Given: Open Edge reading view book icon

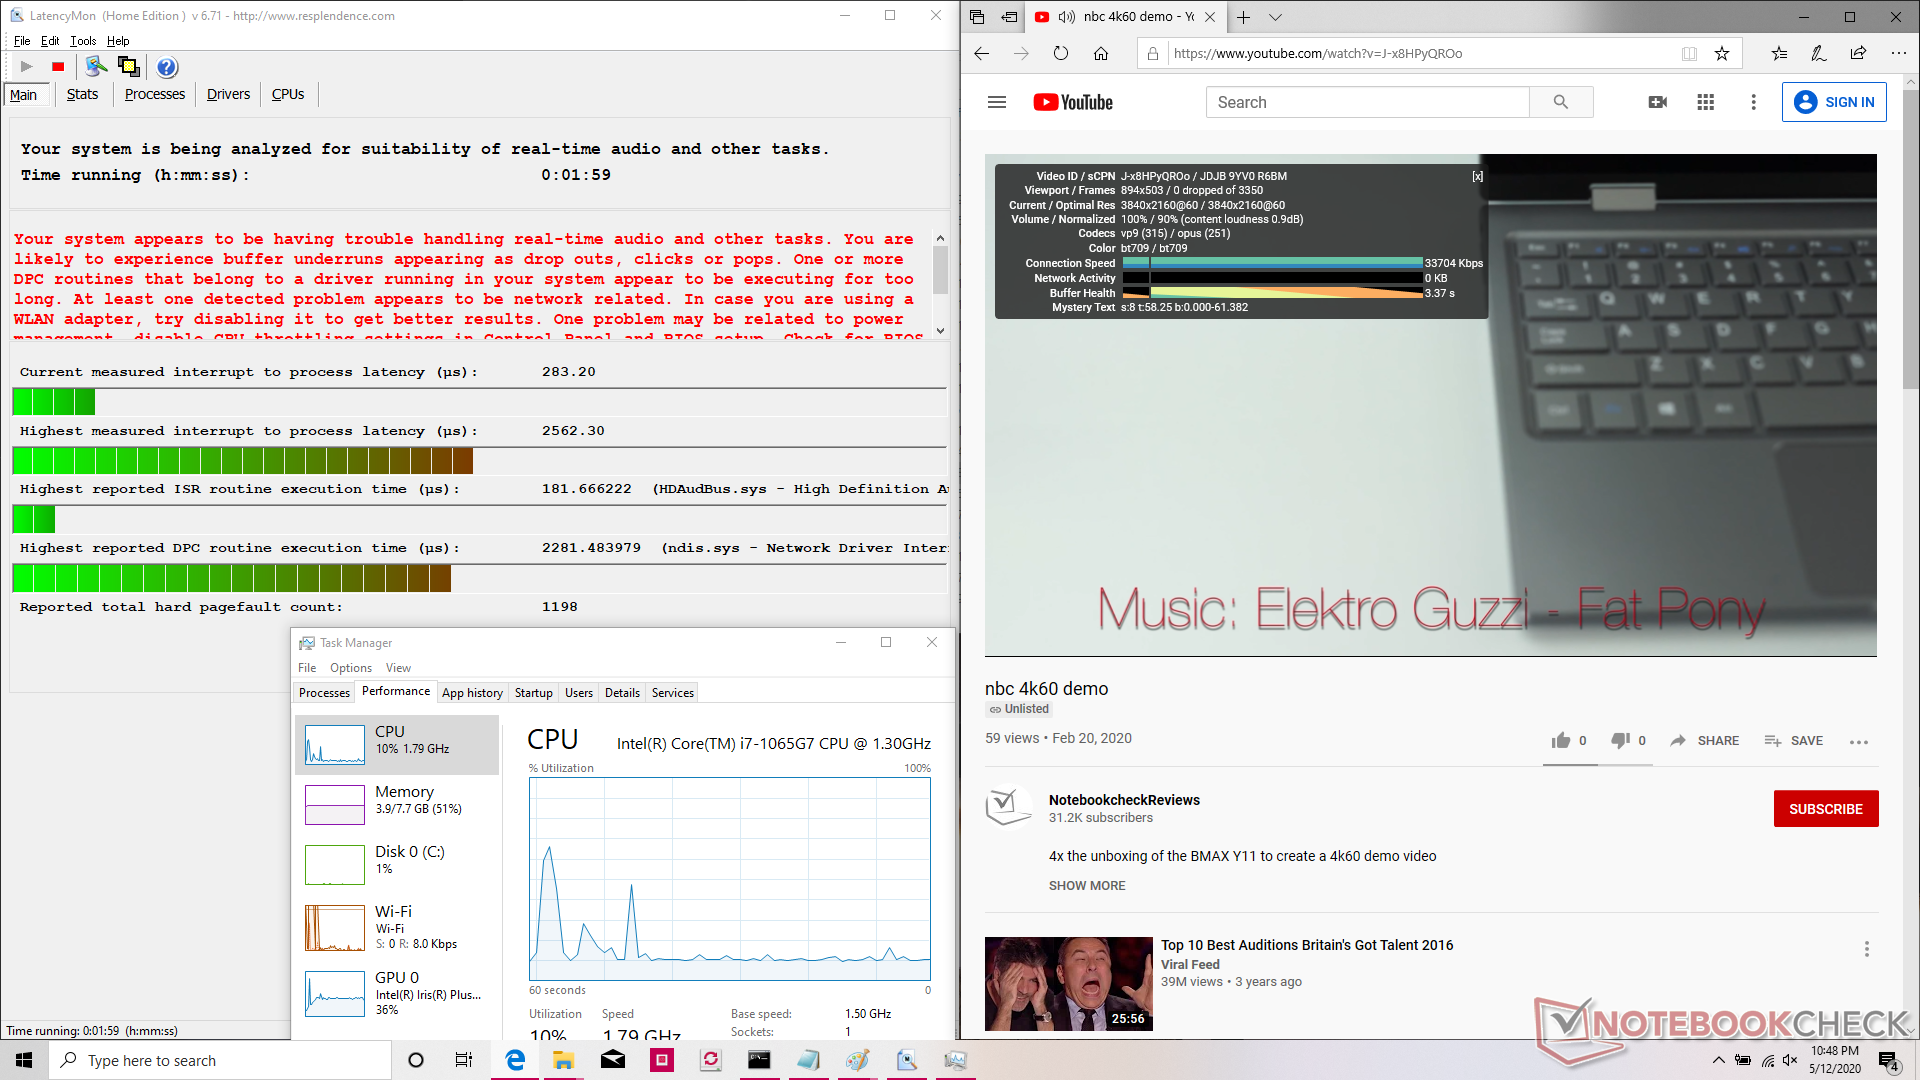Looking at the screenshot, I should click(1689, 54).
